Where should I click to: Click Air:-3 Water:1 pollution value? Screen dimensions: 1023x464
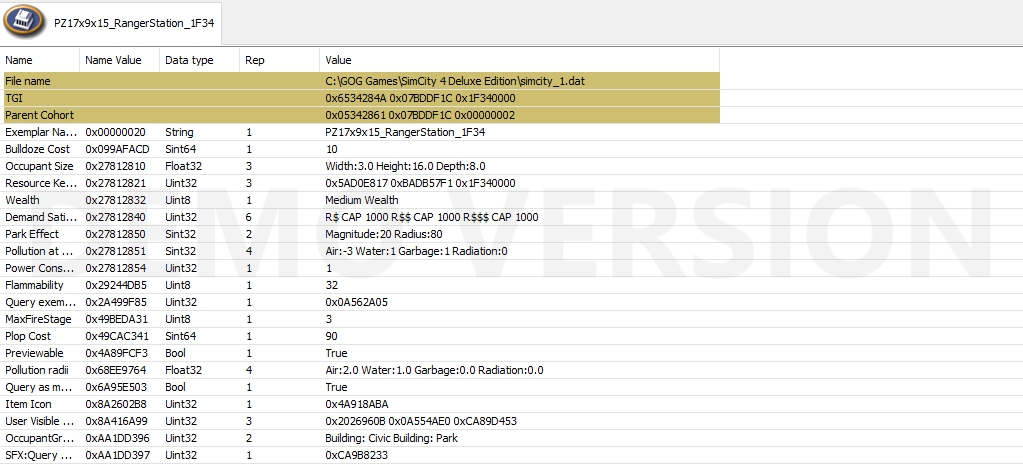[x=416, y=251]
